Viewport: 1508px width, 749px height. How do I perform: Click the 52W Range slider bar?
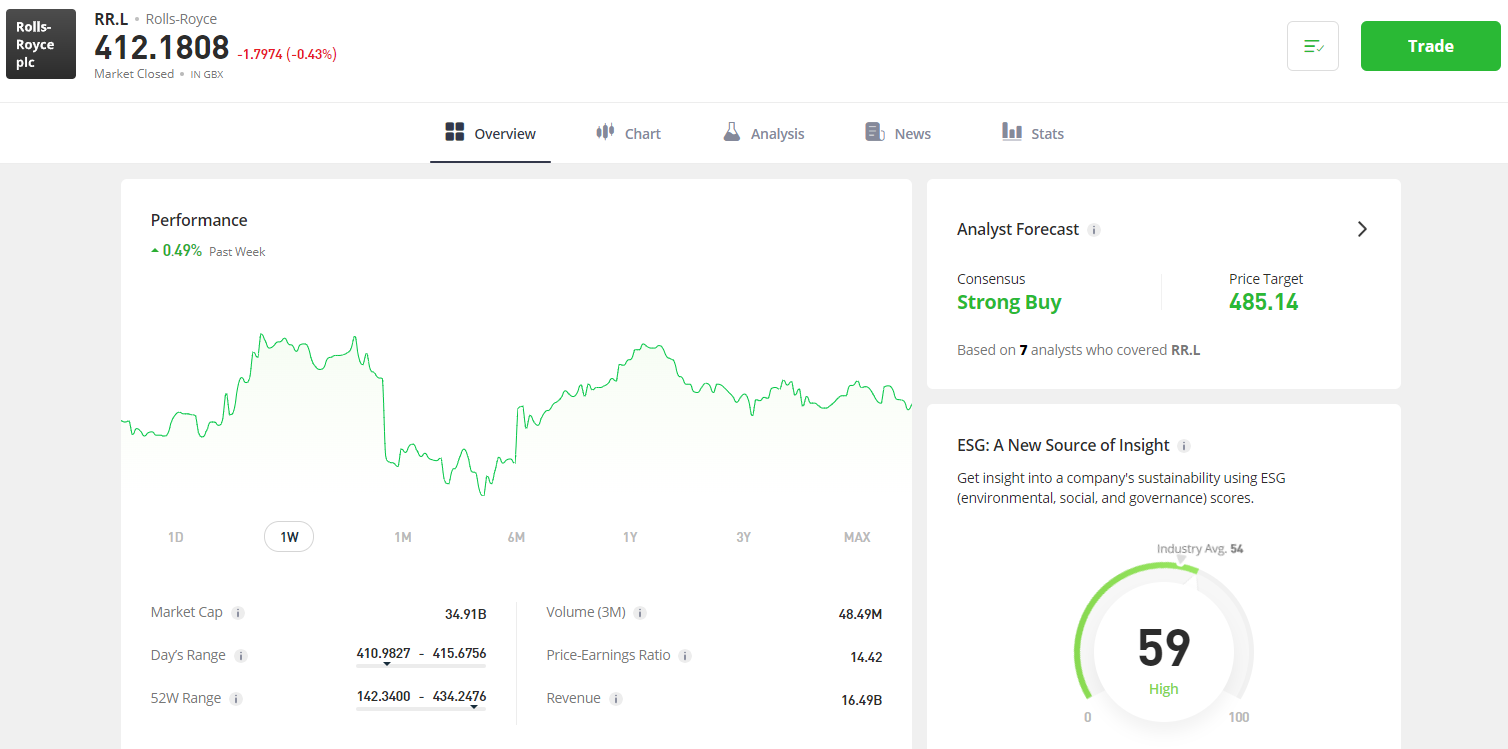421,708
